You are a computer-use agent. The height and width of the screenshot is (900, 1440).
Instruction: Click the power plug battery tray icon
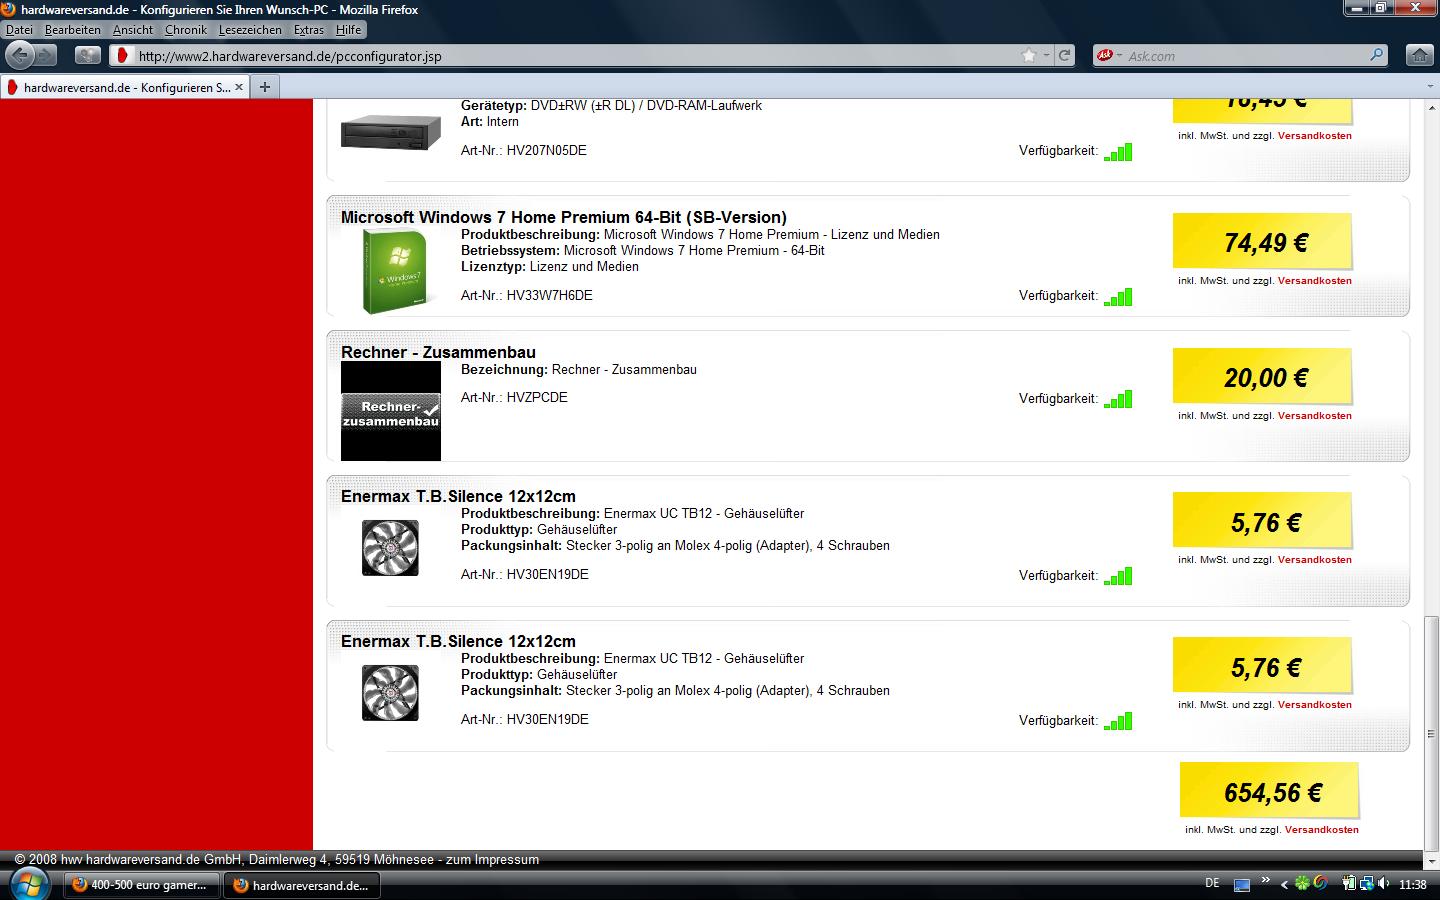pos(1349,884)
